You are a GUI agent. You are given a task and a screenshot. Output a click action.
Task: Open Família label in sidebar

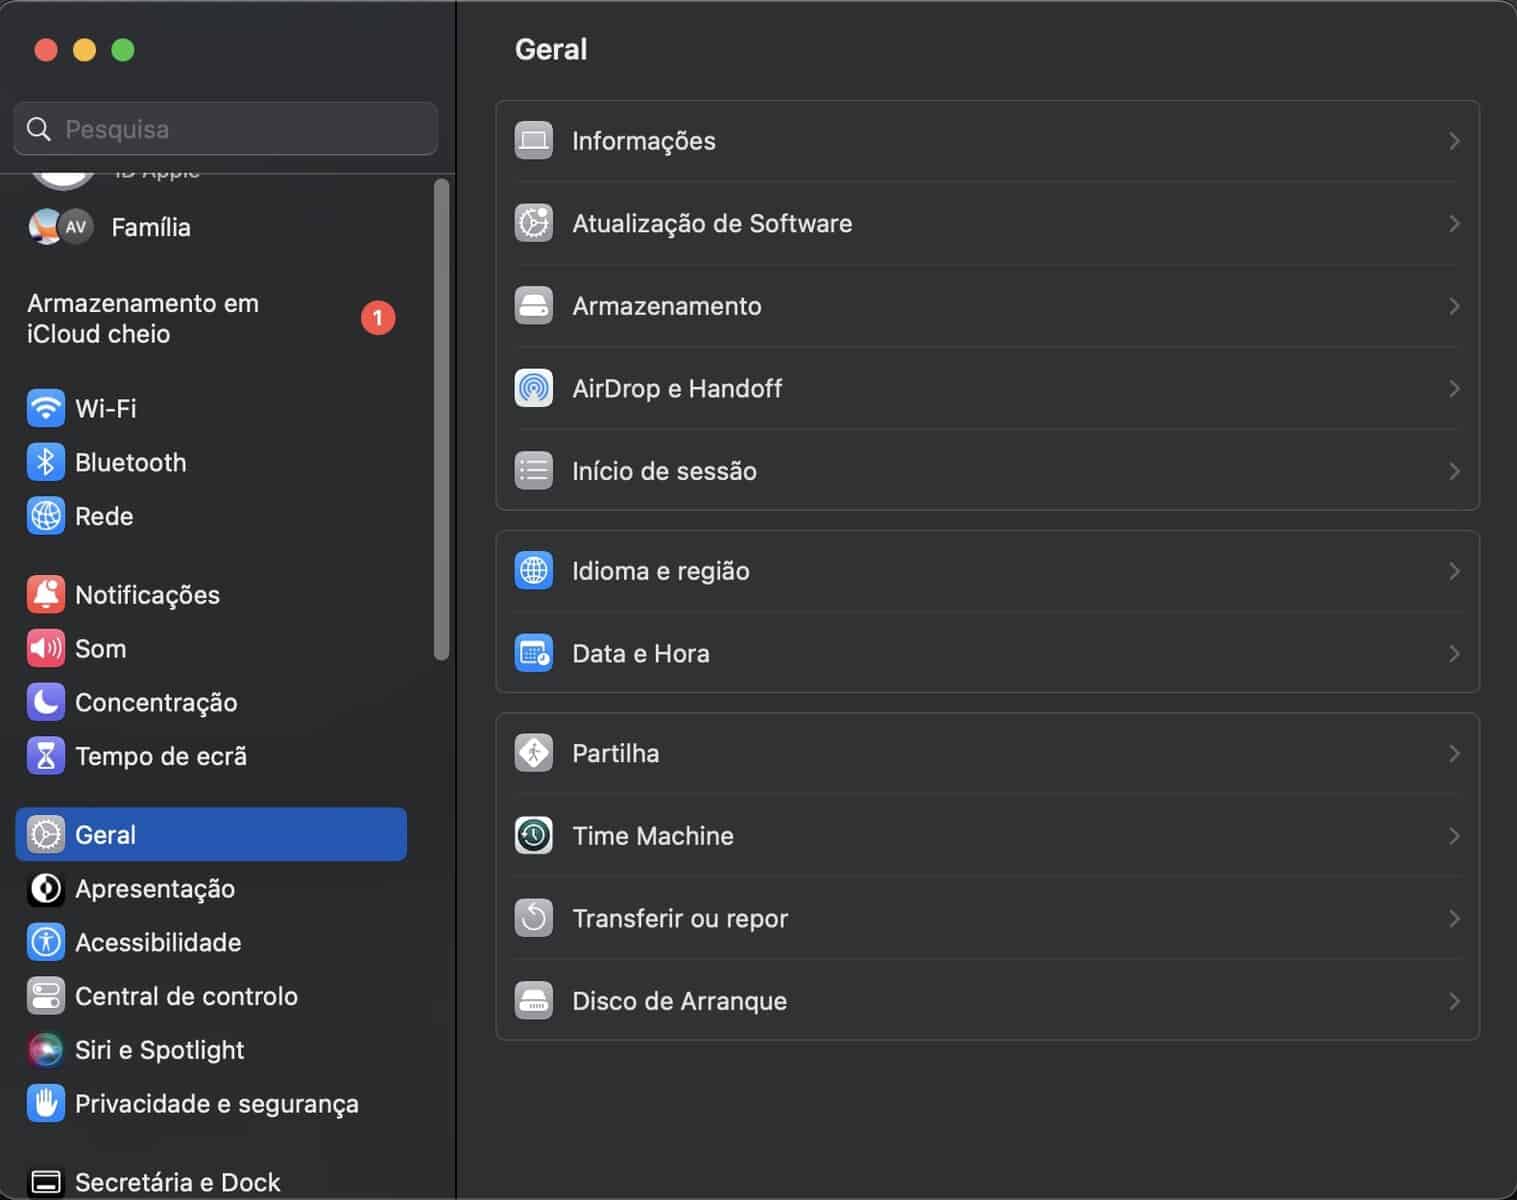151,227
